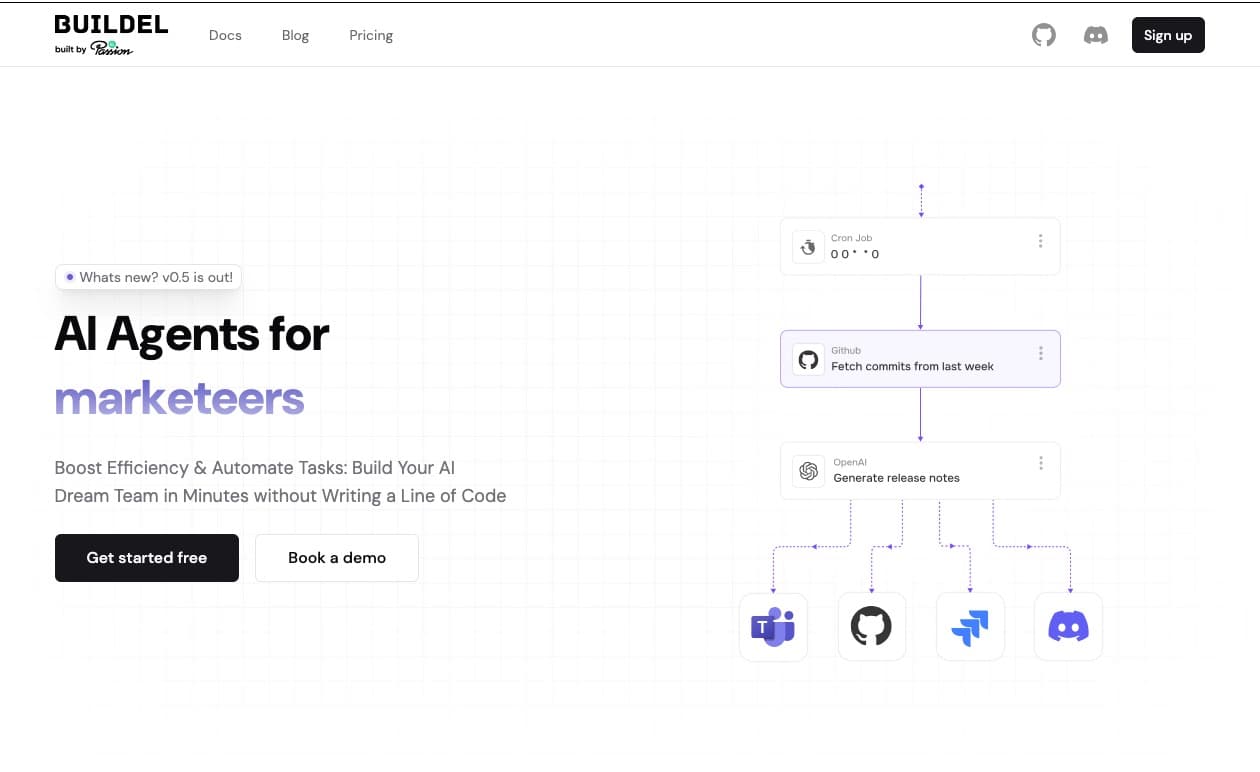Viewport: 1260px width, 772px height.
Task: Select the Cron Job '0 0 * * 0' node
Action: tap(920, 247)
